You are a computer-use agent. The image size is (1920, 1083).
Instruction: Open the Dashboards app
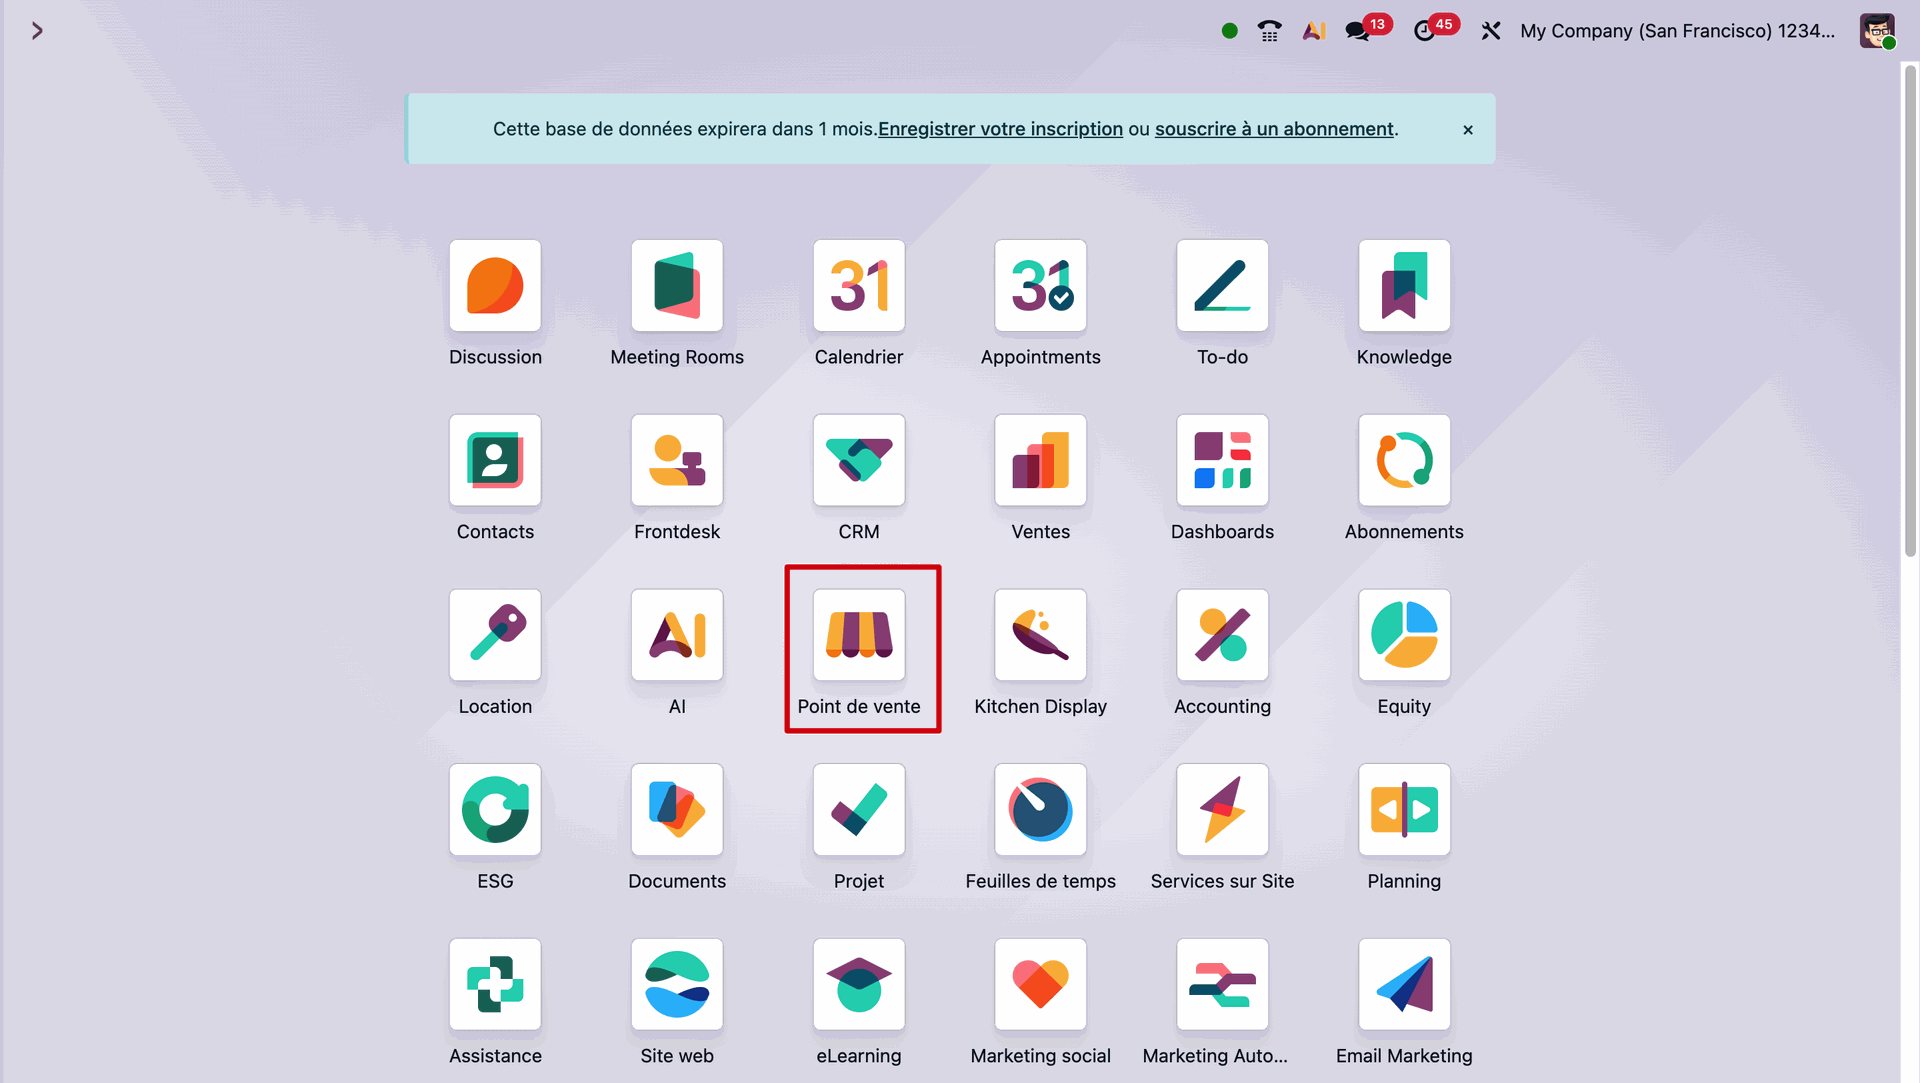(x=1222, y=461)
